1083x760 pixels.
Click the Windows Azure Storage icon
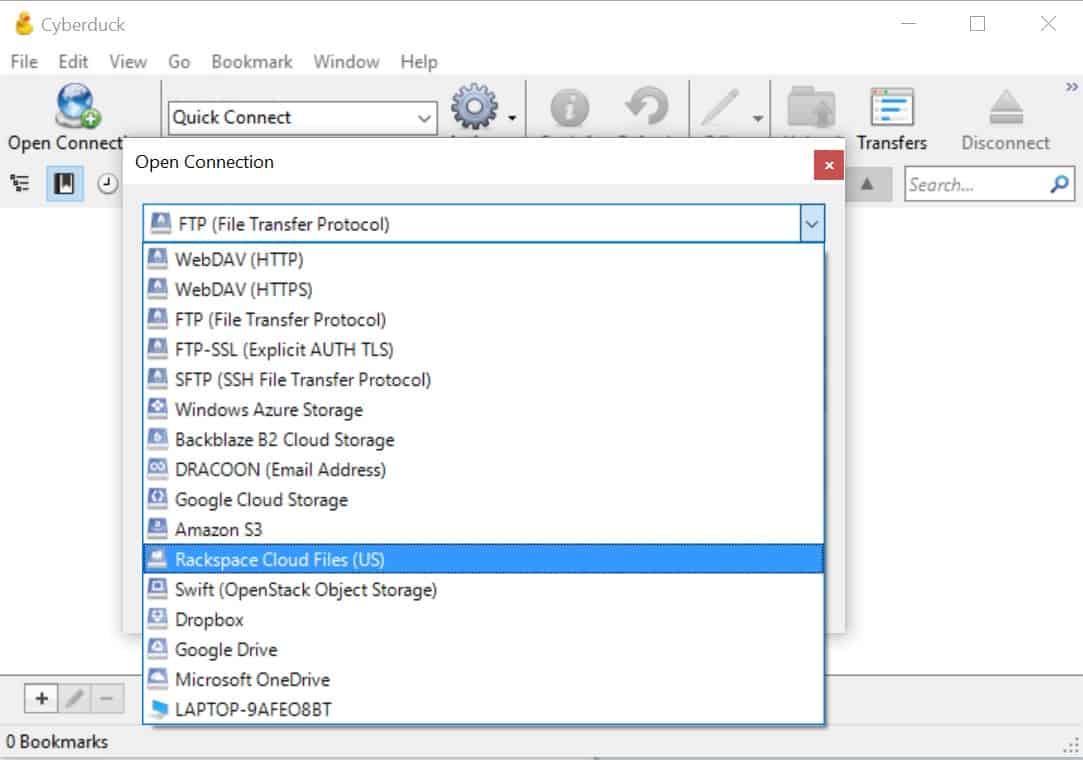click(157, 408)
